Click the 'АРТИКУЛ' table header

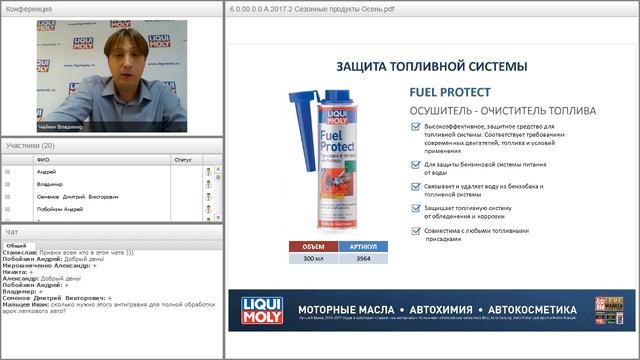point(363,247)
